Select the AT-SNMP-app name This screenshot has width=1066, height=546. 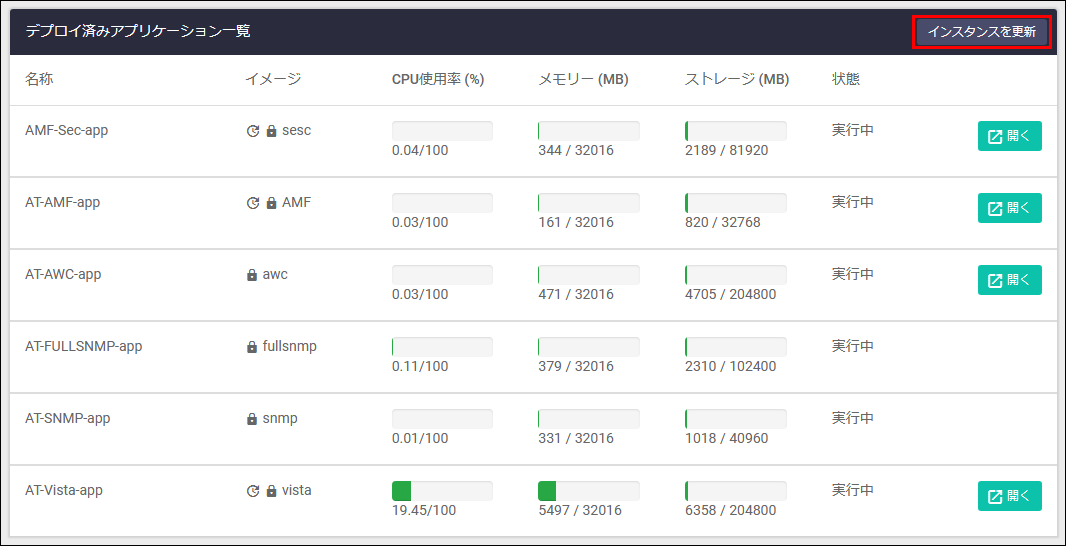tap(67, 418)
